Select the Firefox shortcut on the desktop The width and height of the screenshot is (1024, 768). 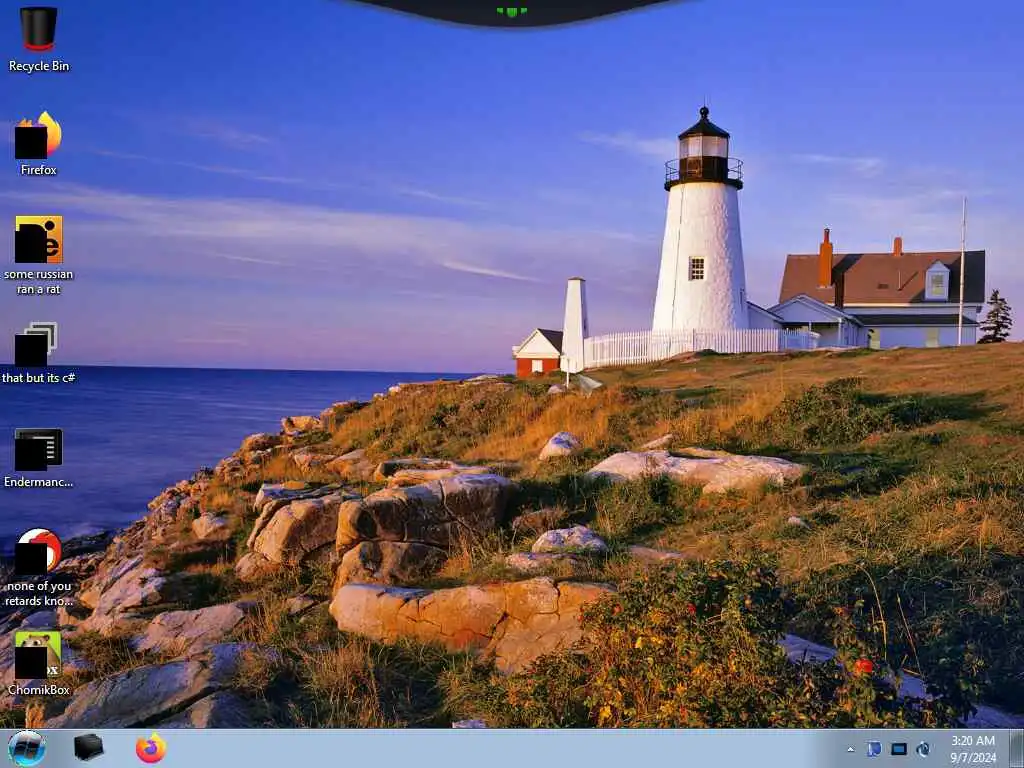pos(39,143)
